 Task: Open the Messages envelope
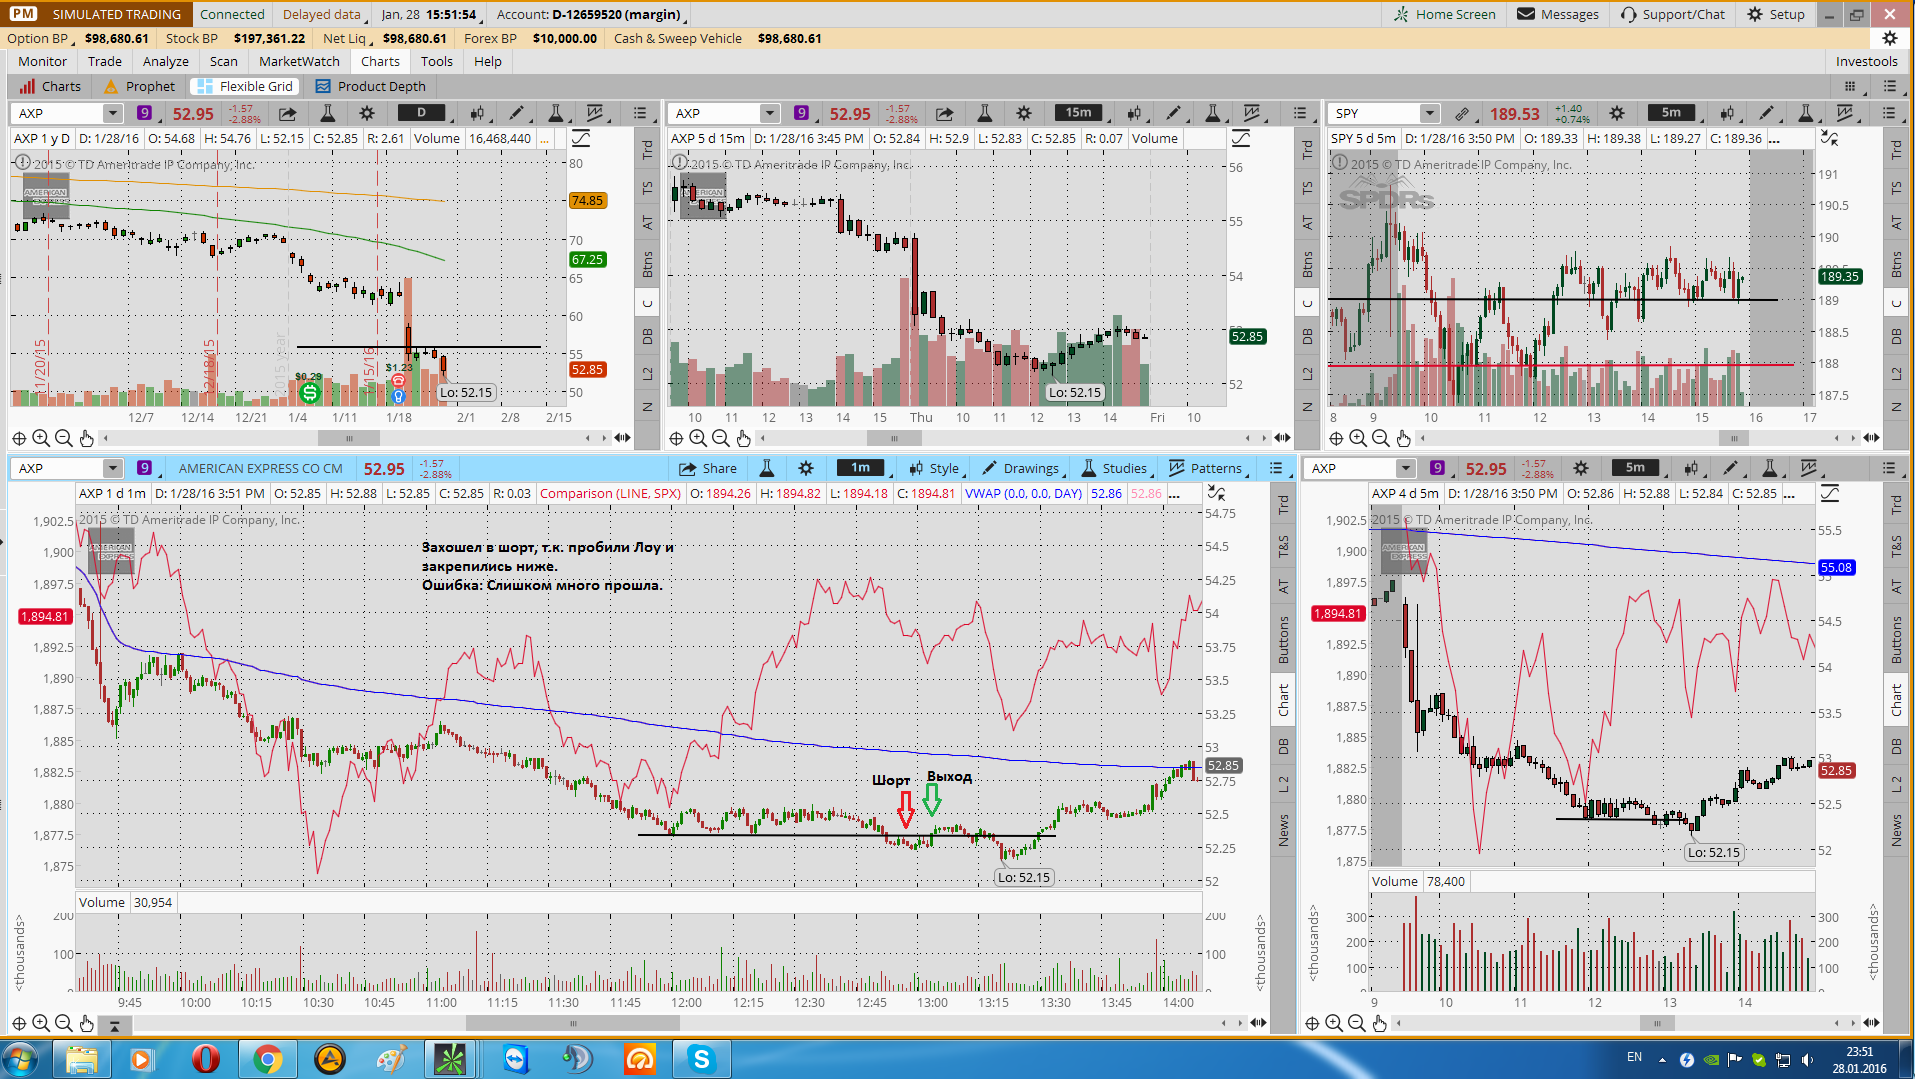[1558, 14]
